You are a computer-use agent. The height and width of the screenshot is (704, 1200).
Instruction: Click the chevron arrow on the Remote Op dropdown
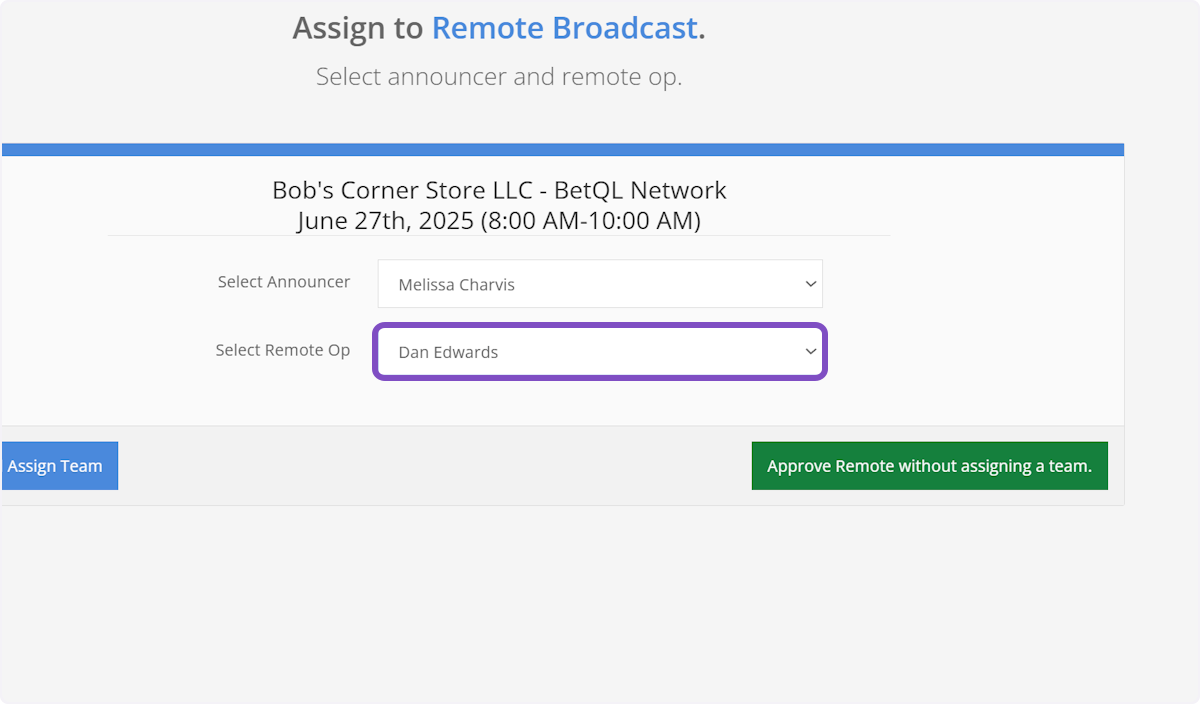click(810, 352)
